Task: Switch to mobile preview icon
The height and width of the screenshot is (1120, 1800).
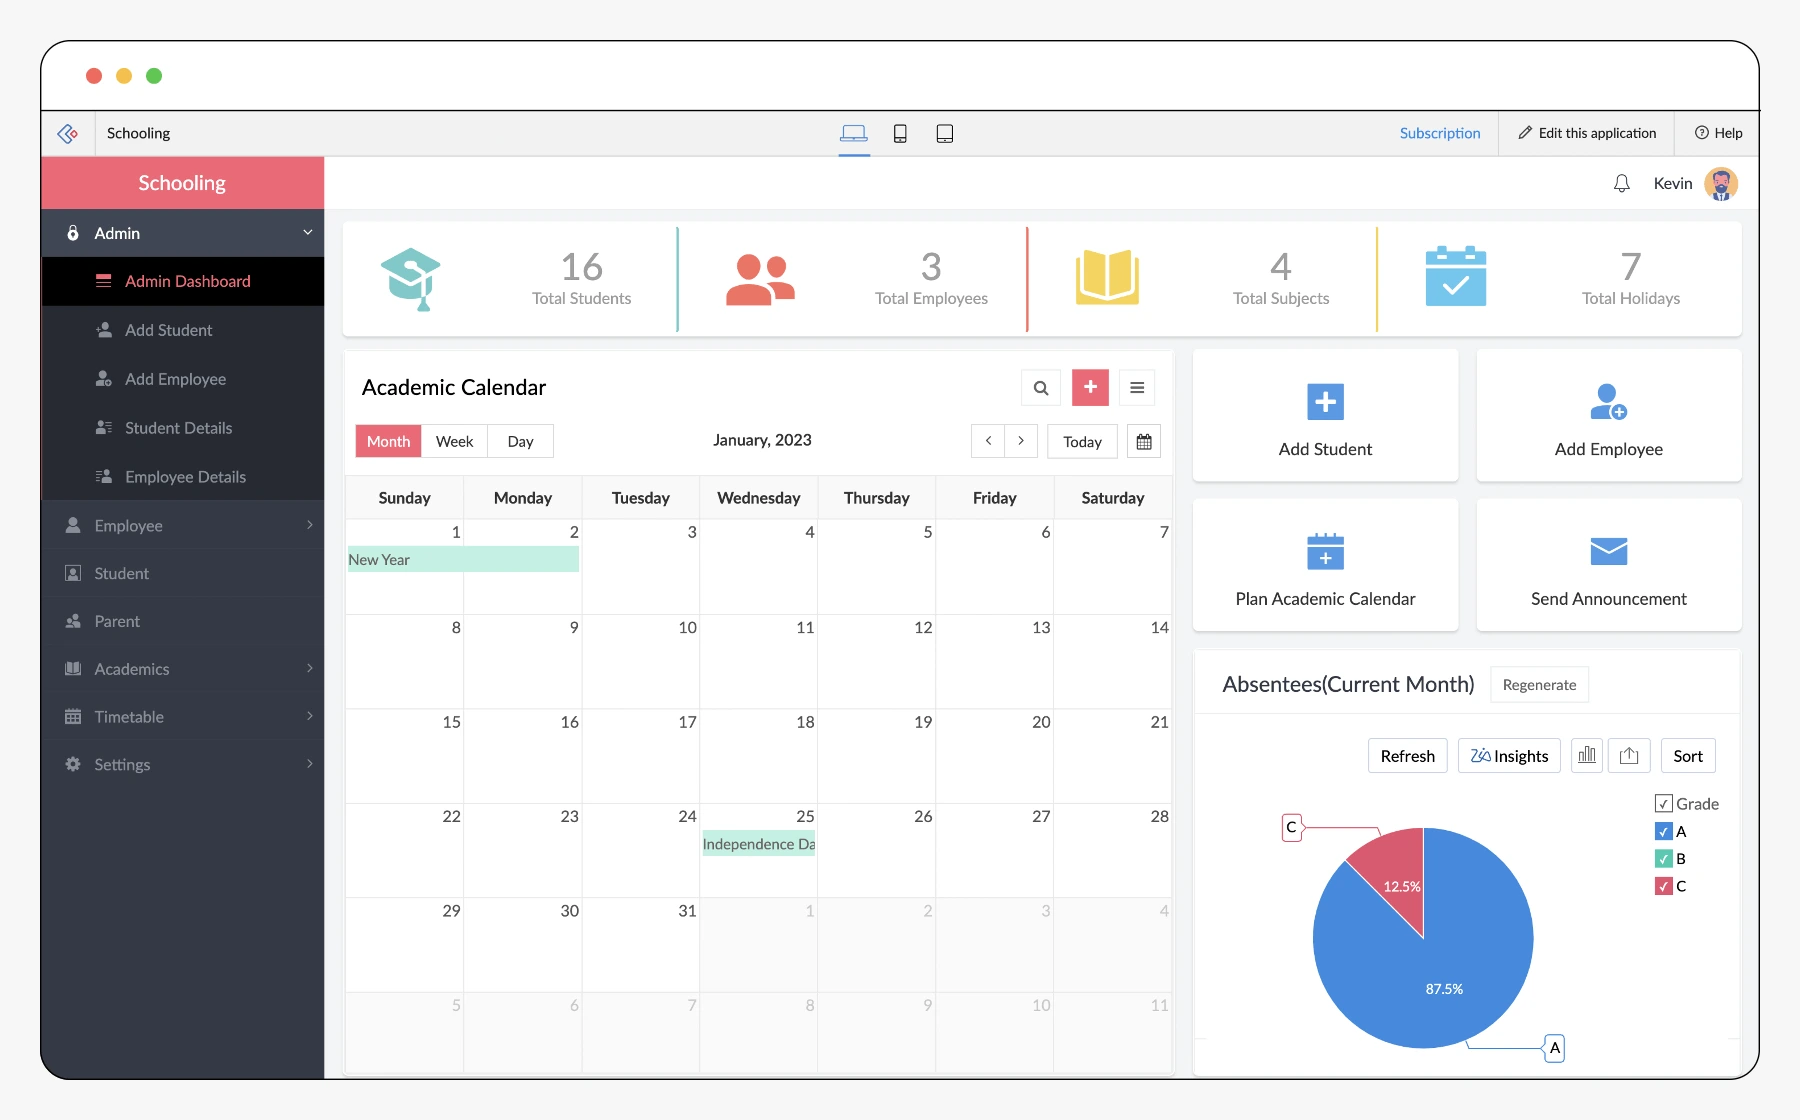Action: coord(899,133)
